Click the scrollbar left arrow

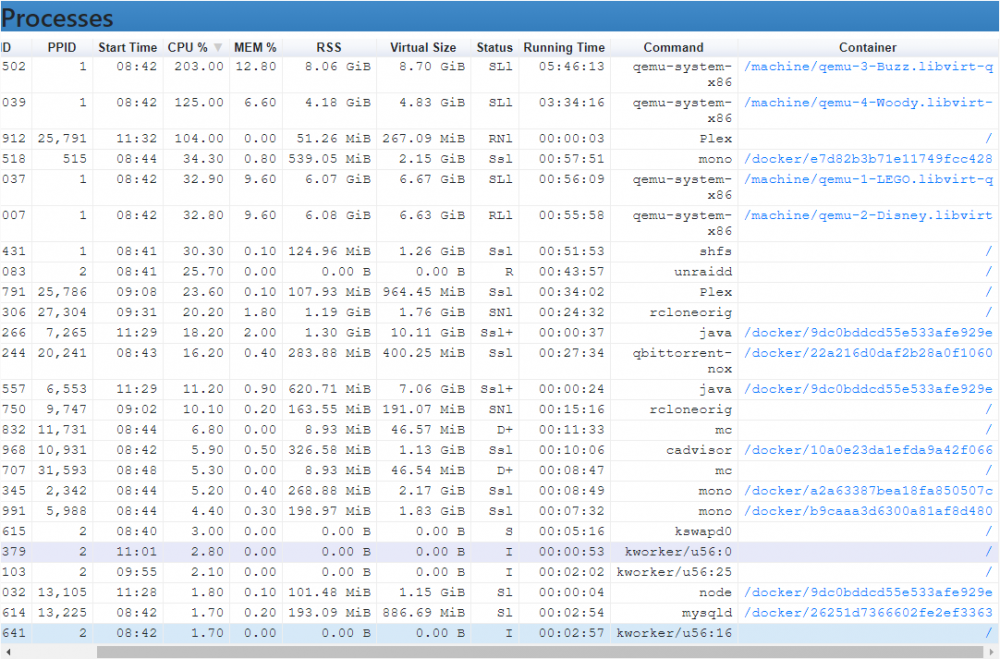point(8,652)
